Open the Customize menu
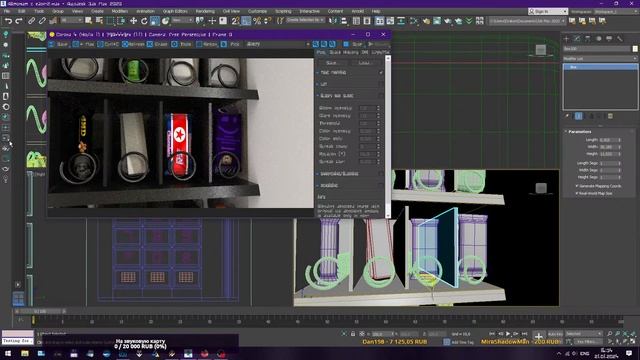 (x=258, y=11)
